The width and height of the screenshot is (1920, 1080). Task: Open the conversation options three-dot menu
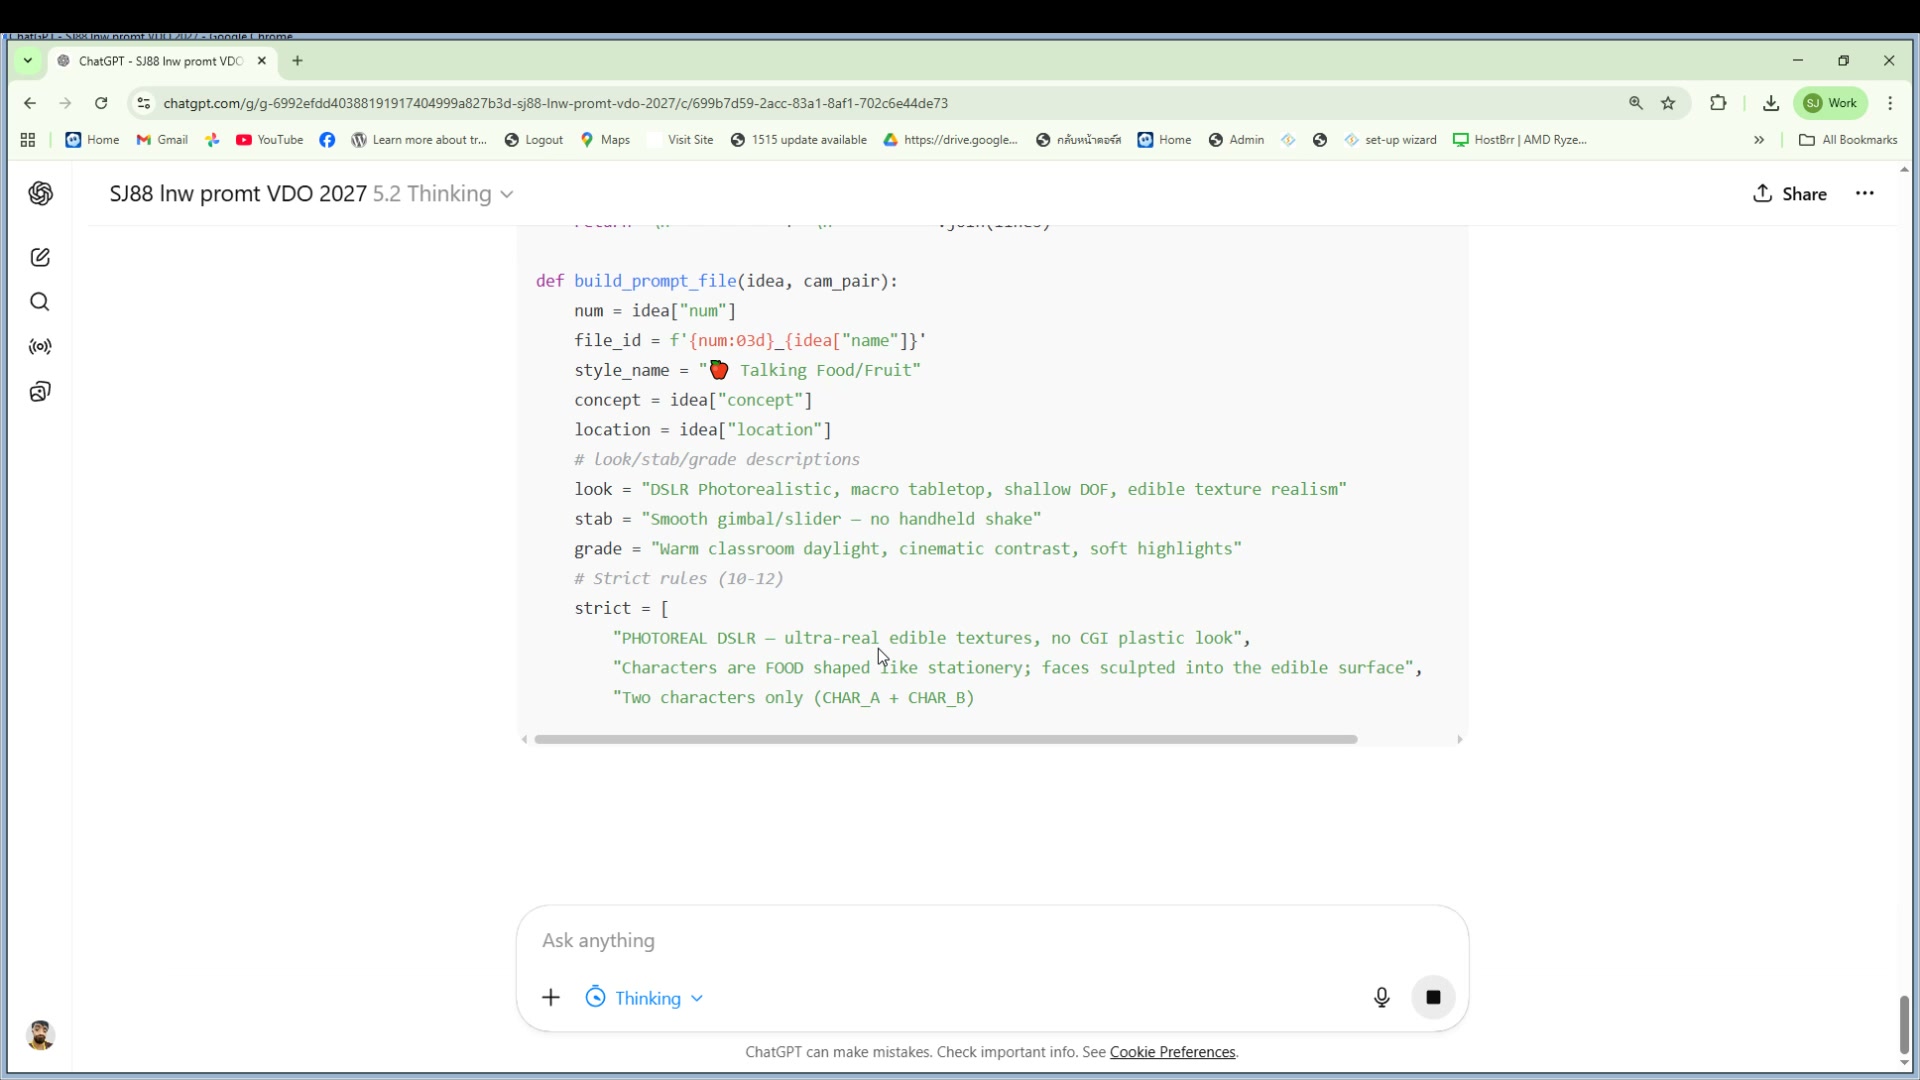(1865, 194)
